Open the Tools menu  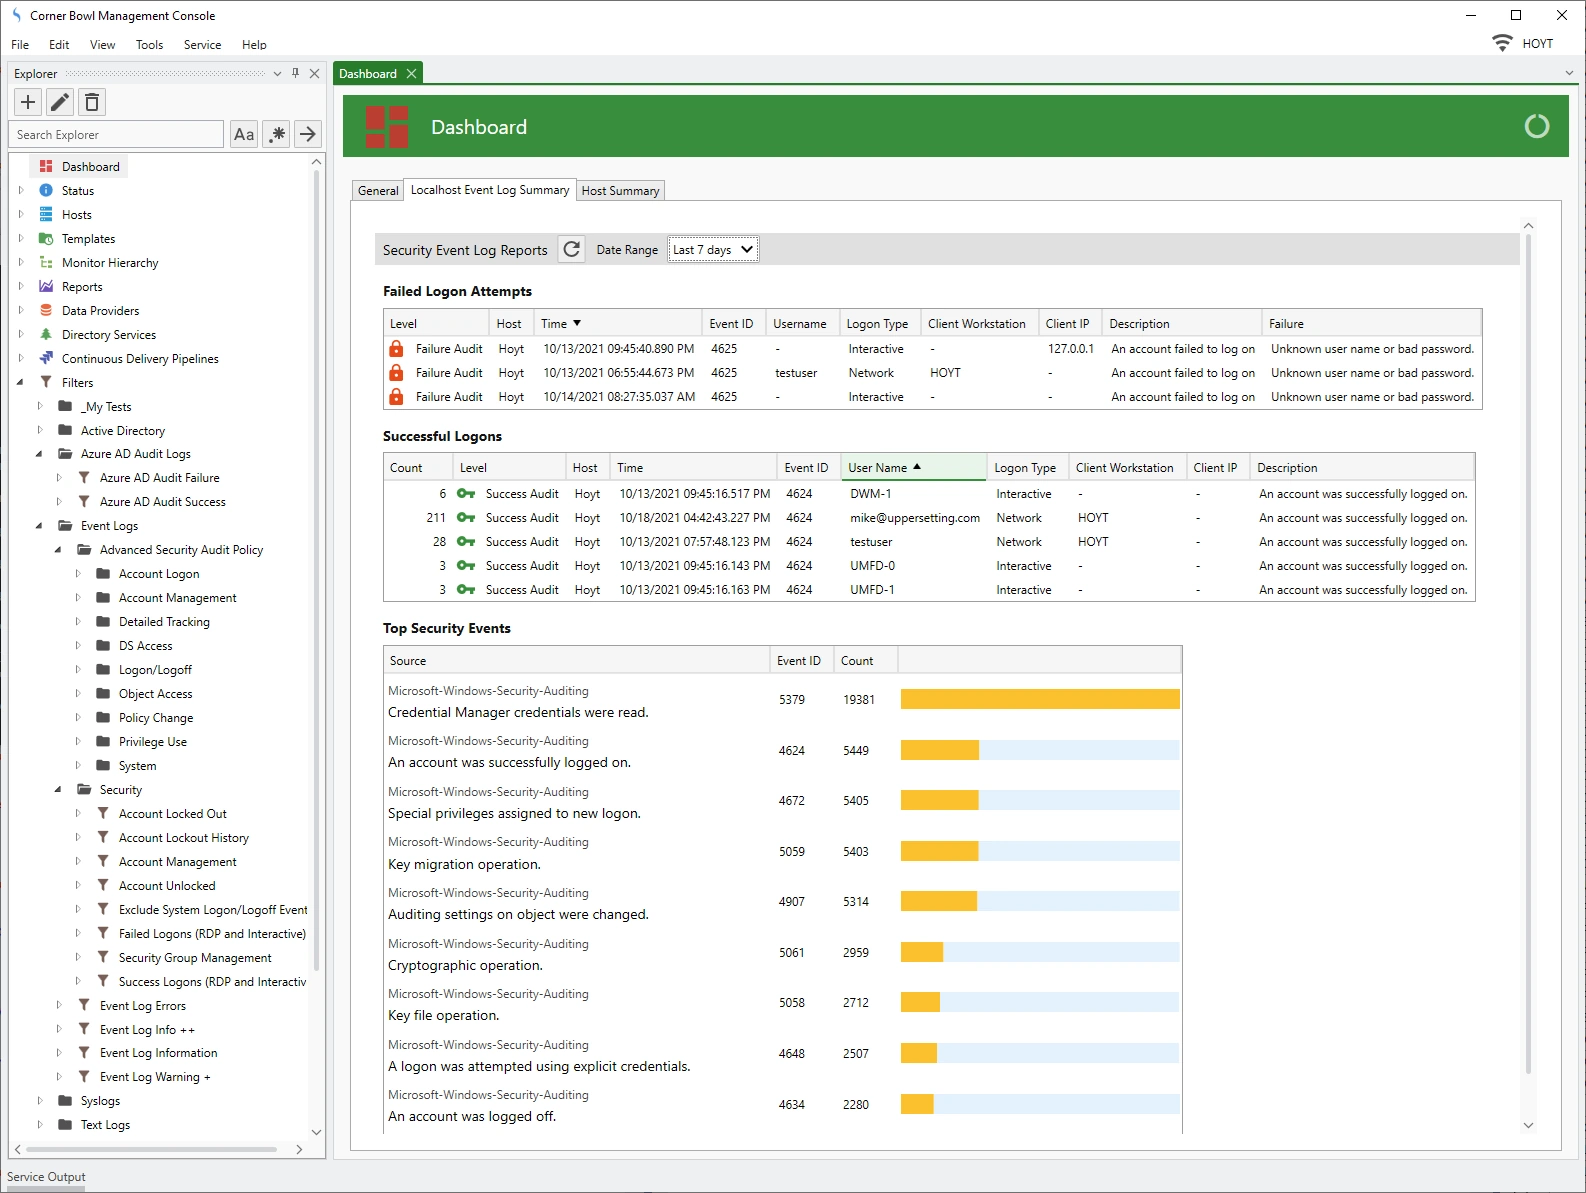[149, 44]
